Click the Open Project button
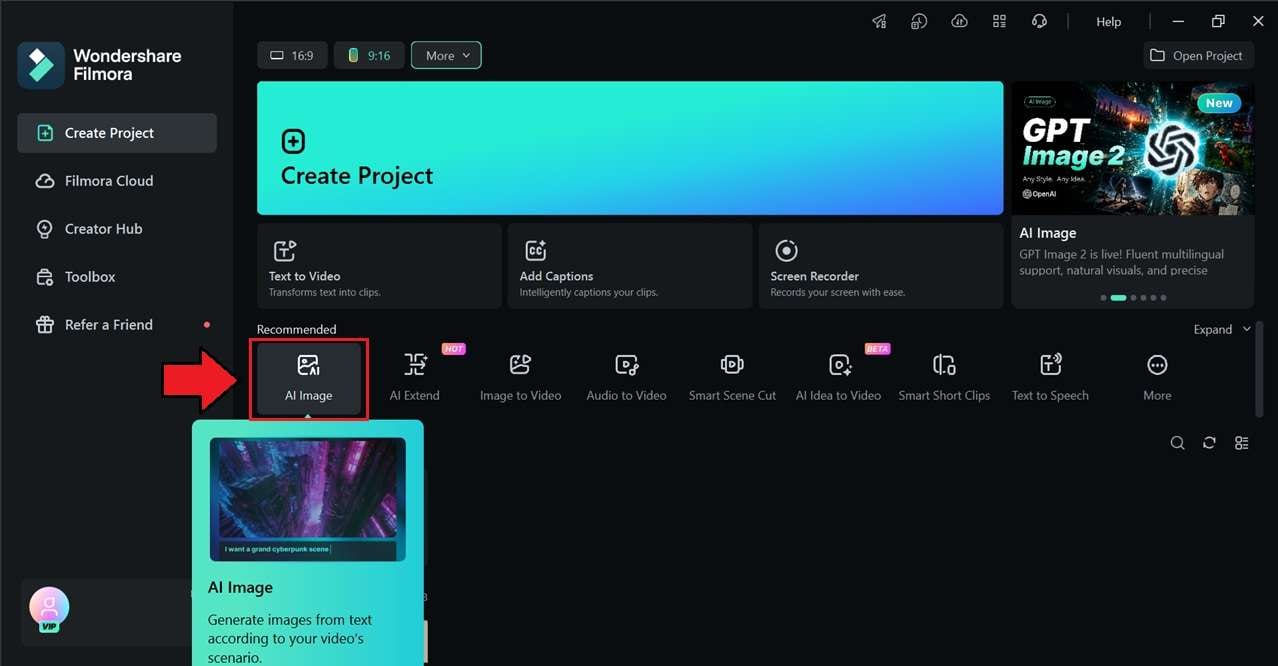This screenshot has width=1278, height=666. [x=1198, y=56]
